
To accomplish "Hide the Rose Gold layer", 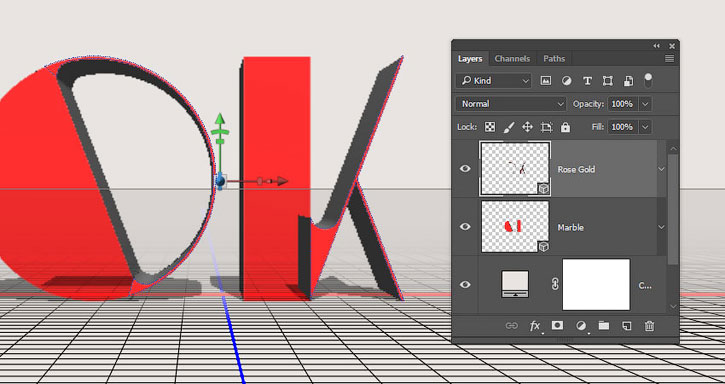I will tap(465, 169).
